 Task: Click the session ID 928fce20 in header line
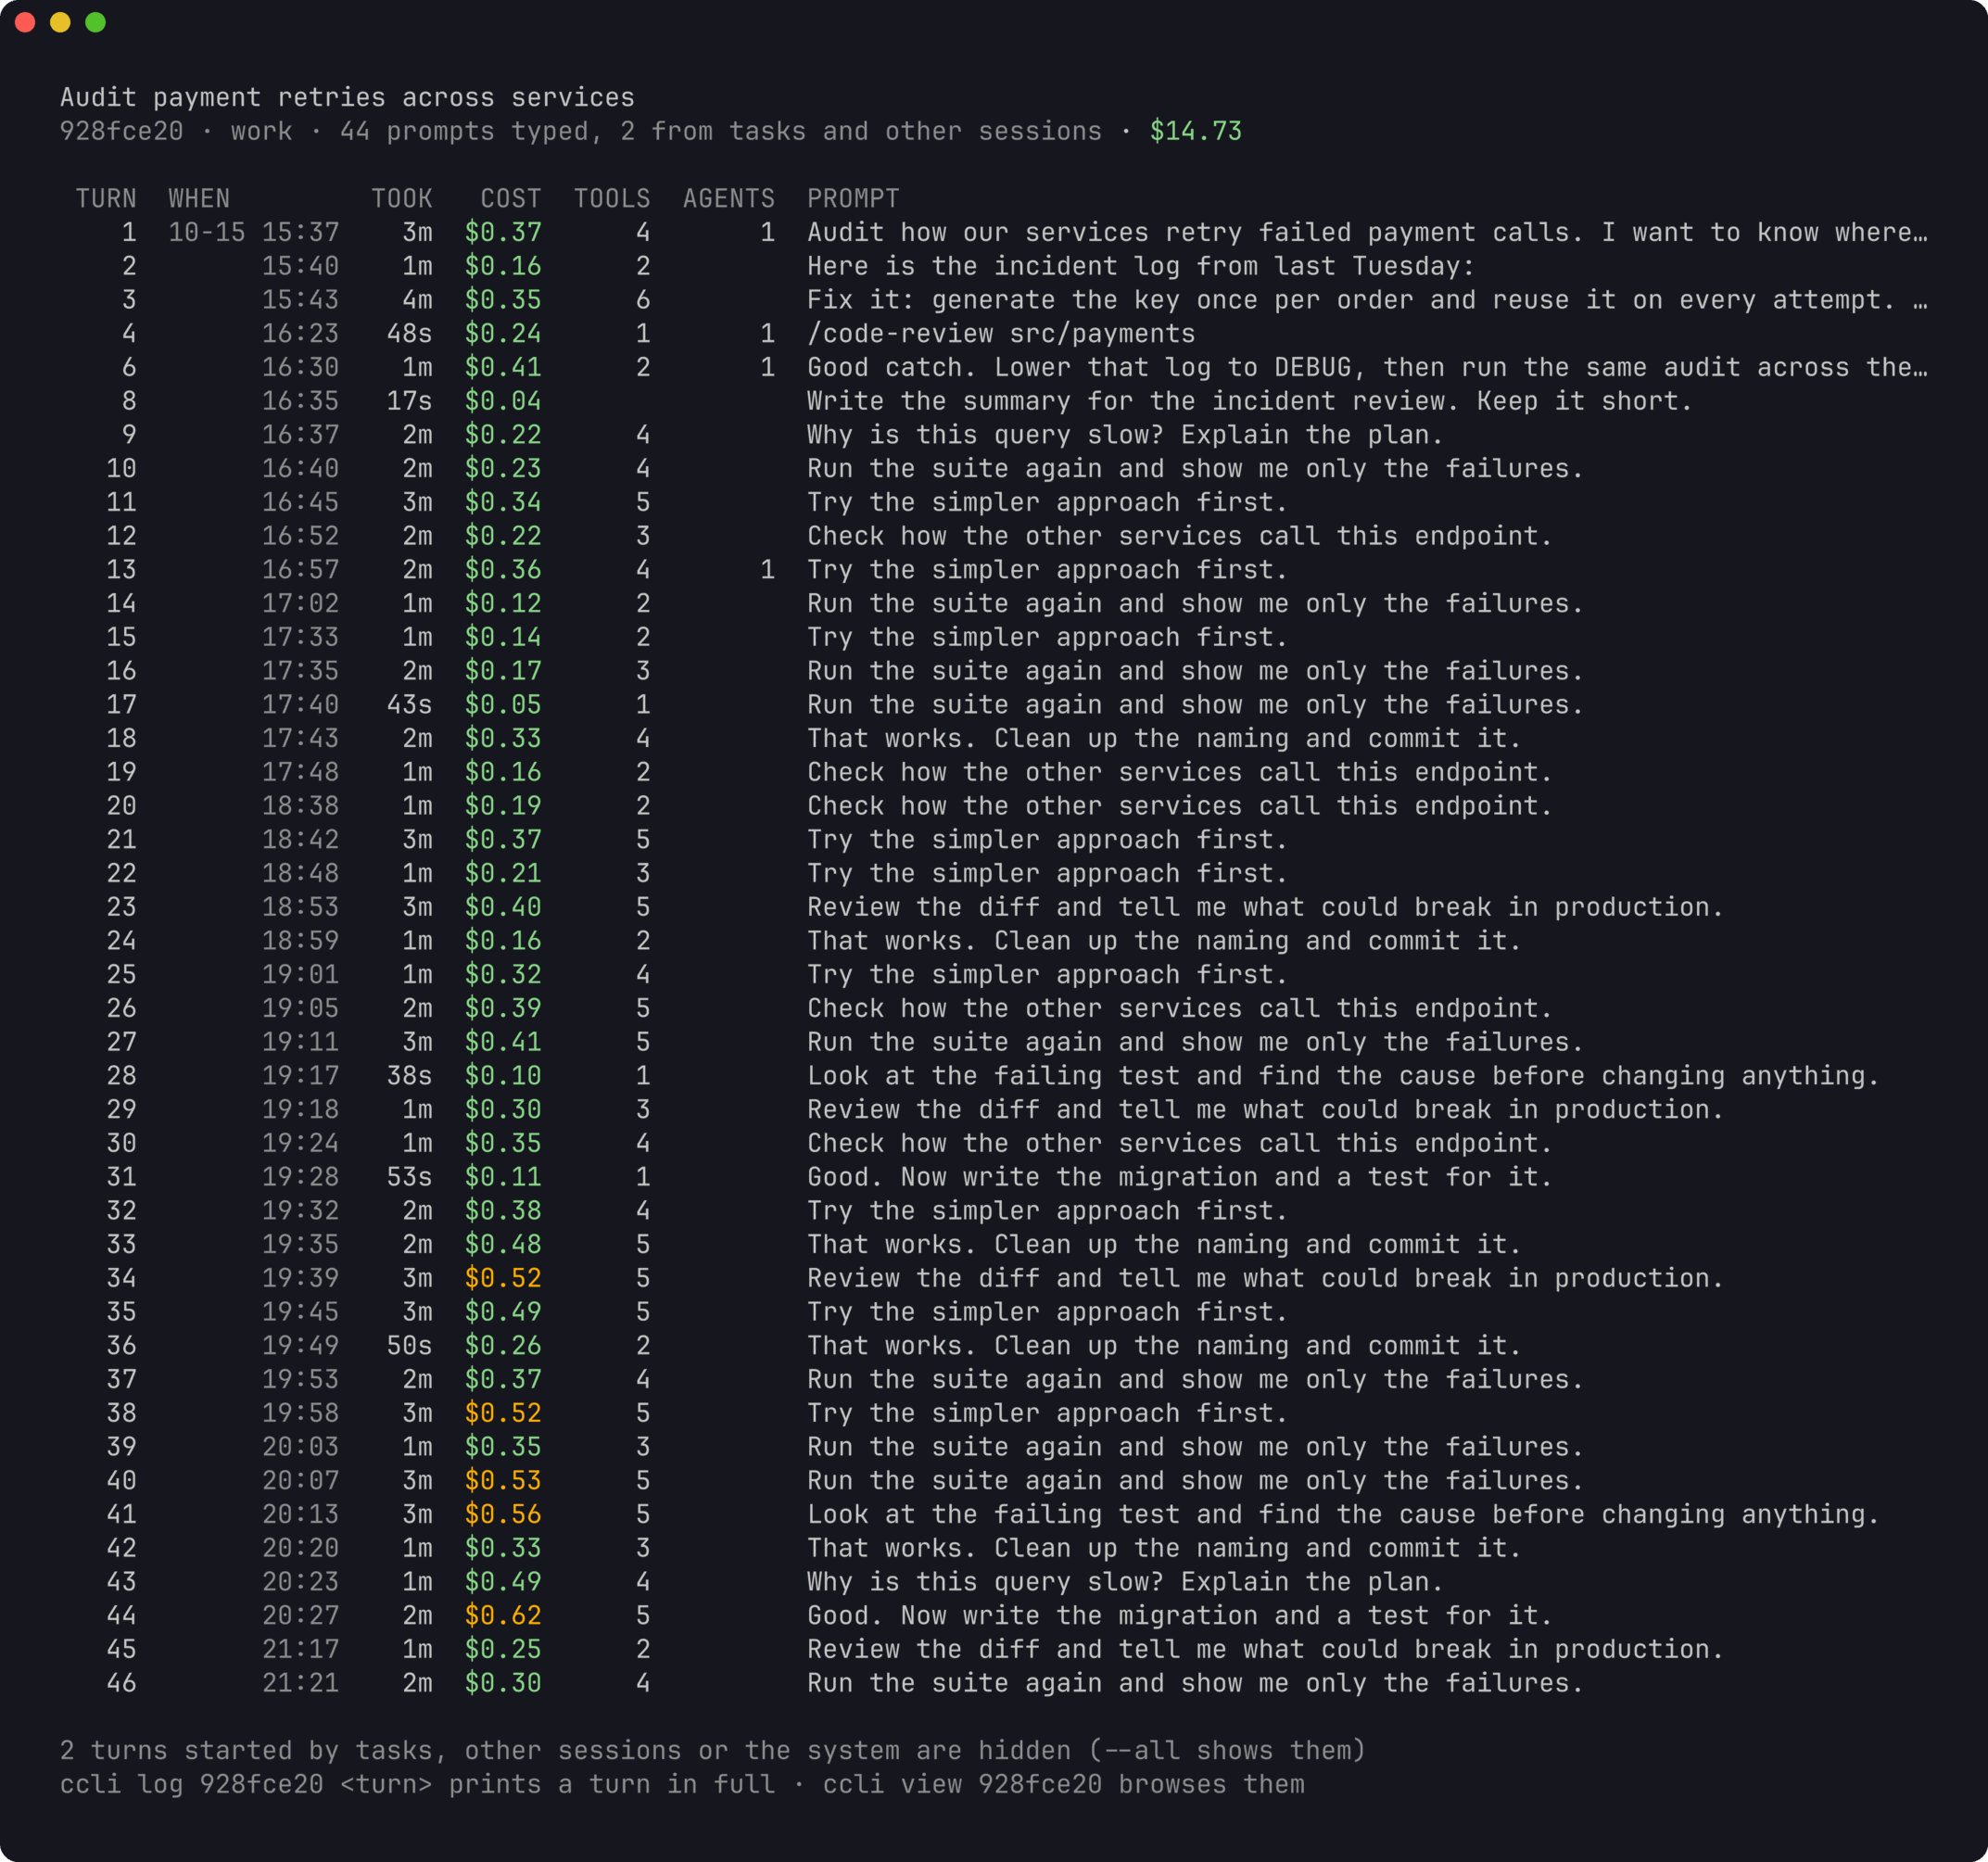point(122,131)
